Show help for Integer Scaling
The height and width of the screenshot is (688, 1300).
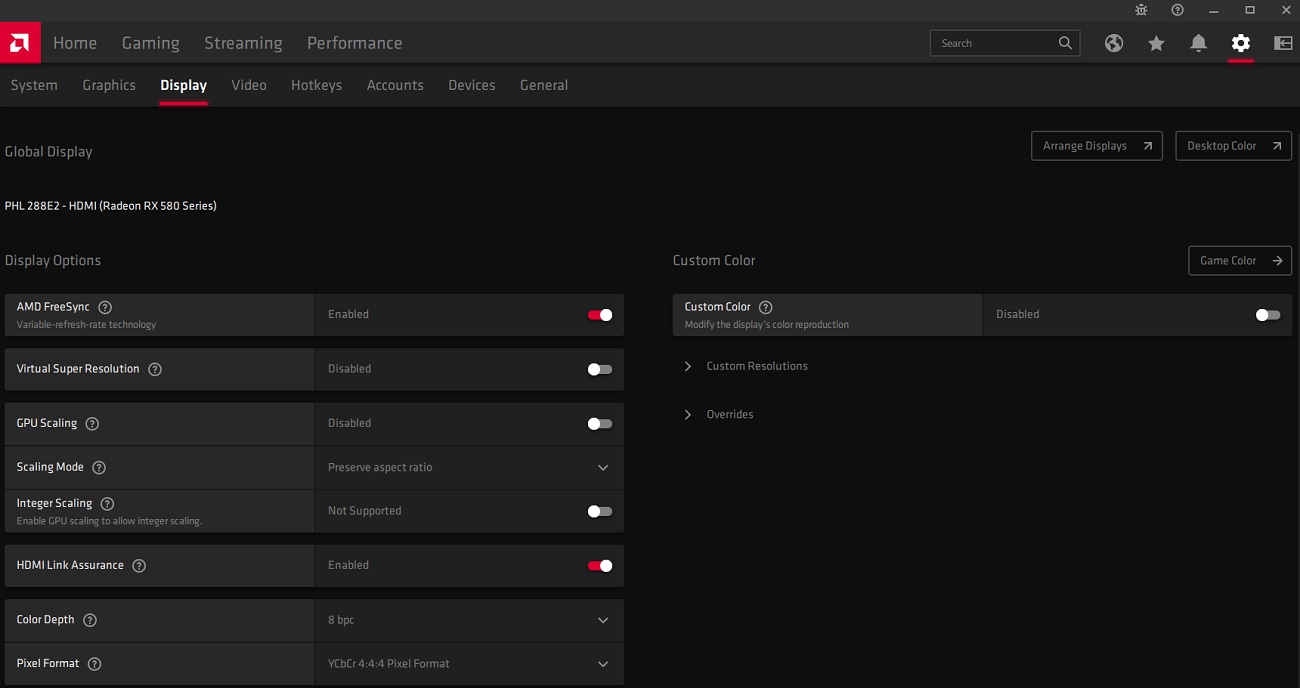point(107,504)
